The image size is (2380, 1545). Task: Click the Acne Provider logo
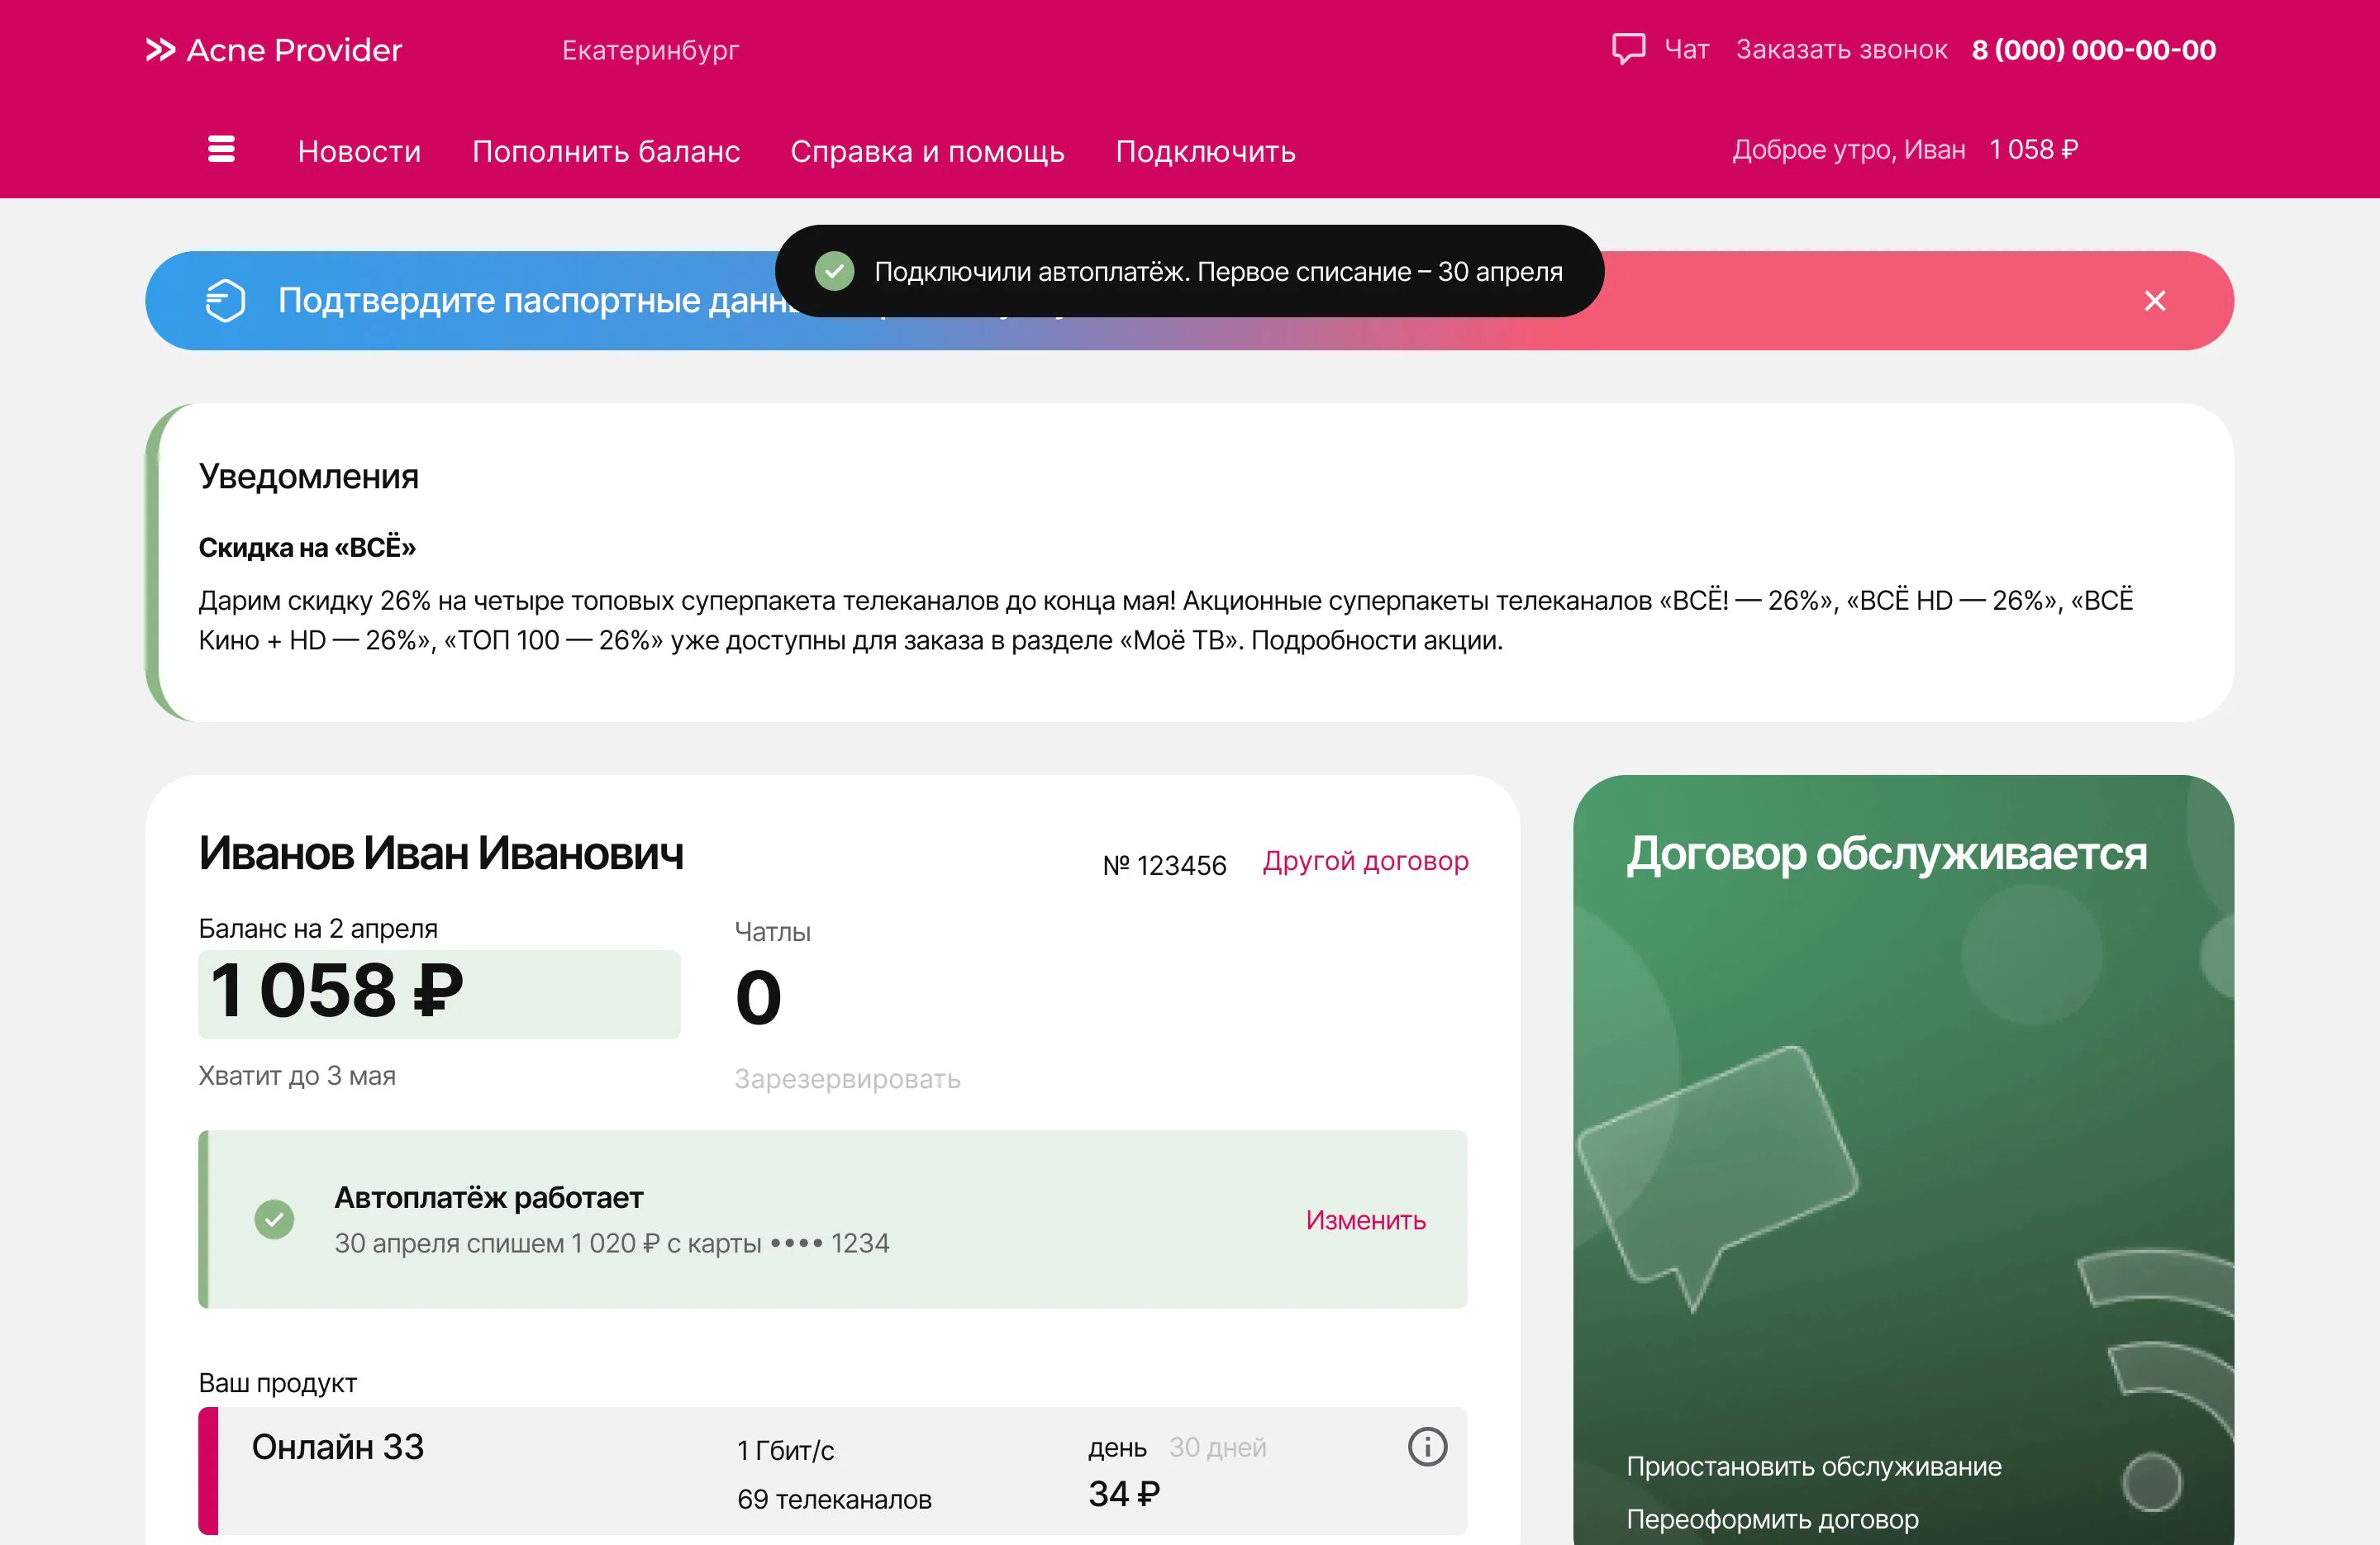pos(274,50)
